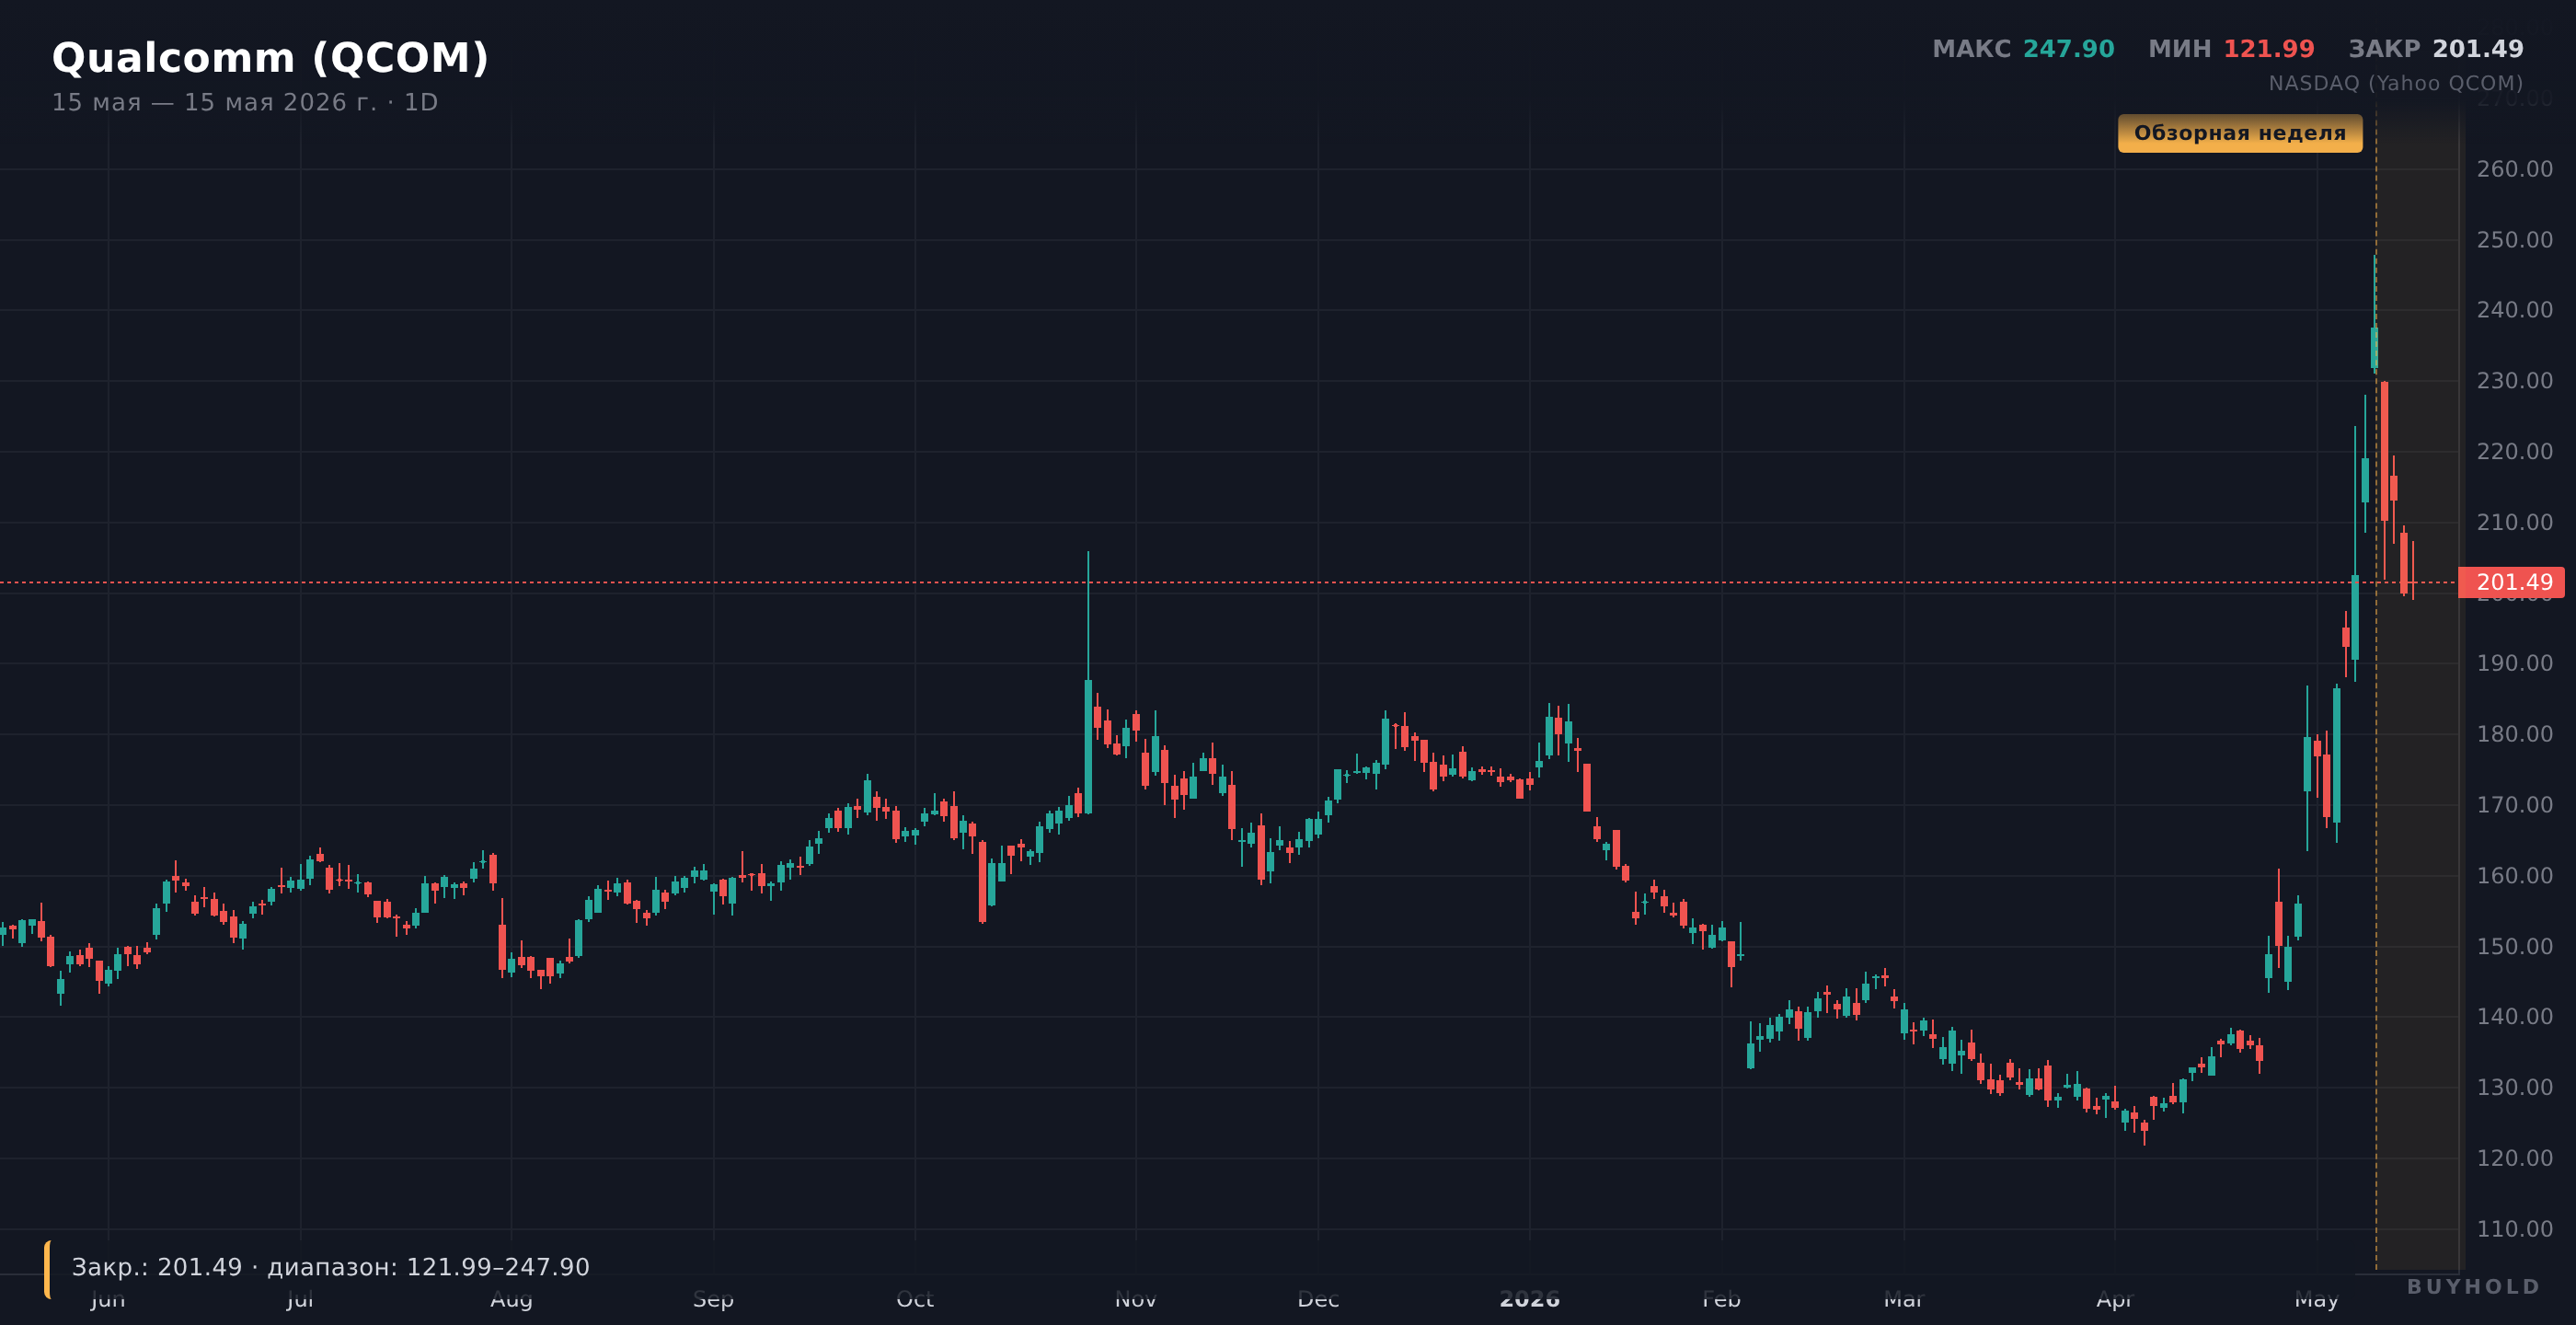This screenshot has height=1325, width=2576.
Task: Click the NASDAQ (Yahoo QCOM) source label
Action: coord(2395,83)
